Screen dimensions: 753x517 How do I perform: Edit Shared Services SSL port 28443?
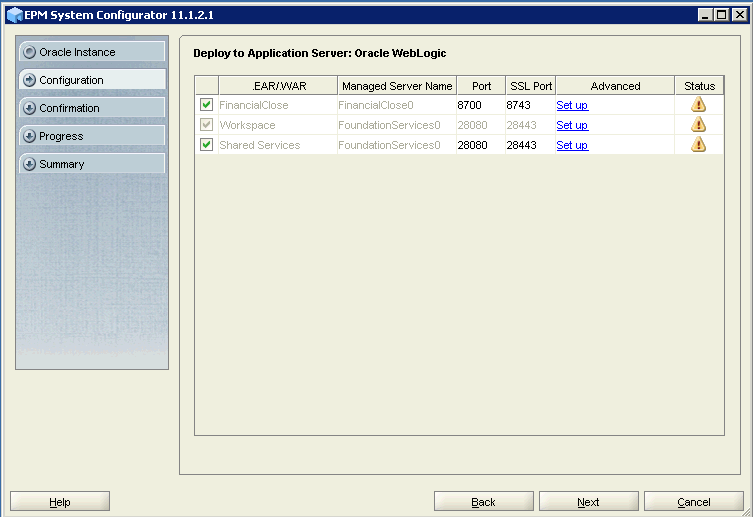(x=530, y=145)
